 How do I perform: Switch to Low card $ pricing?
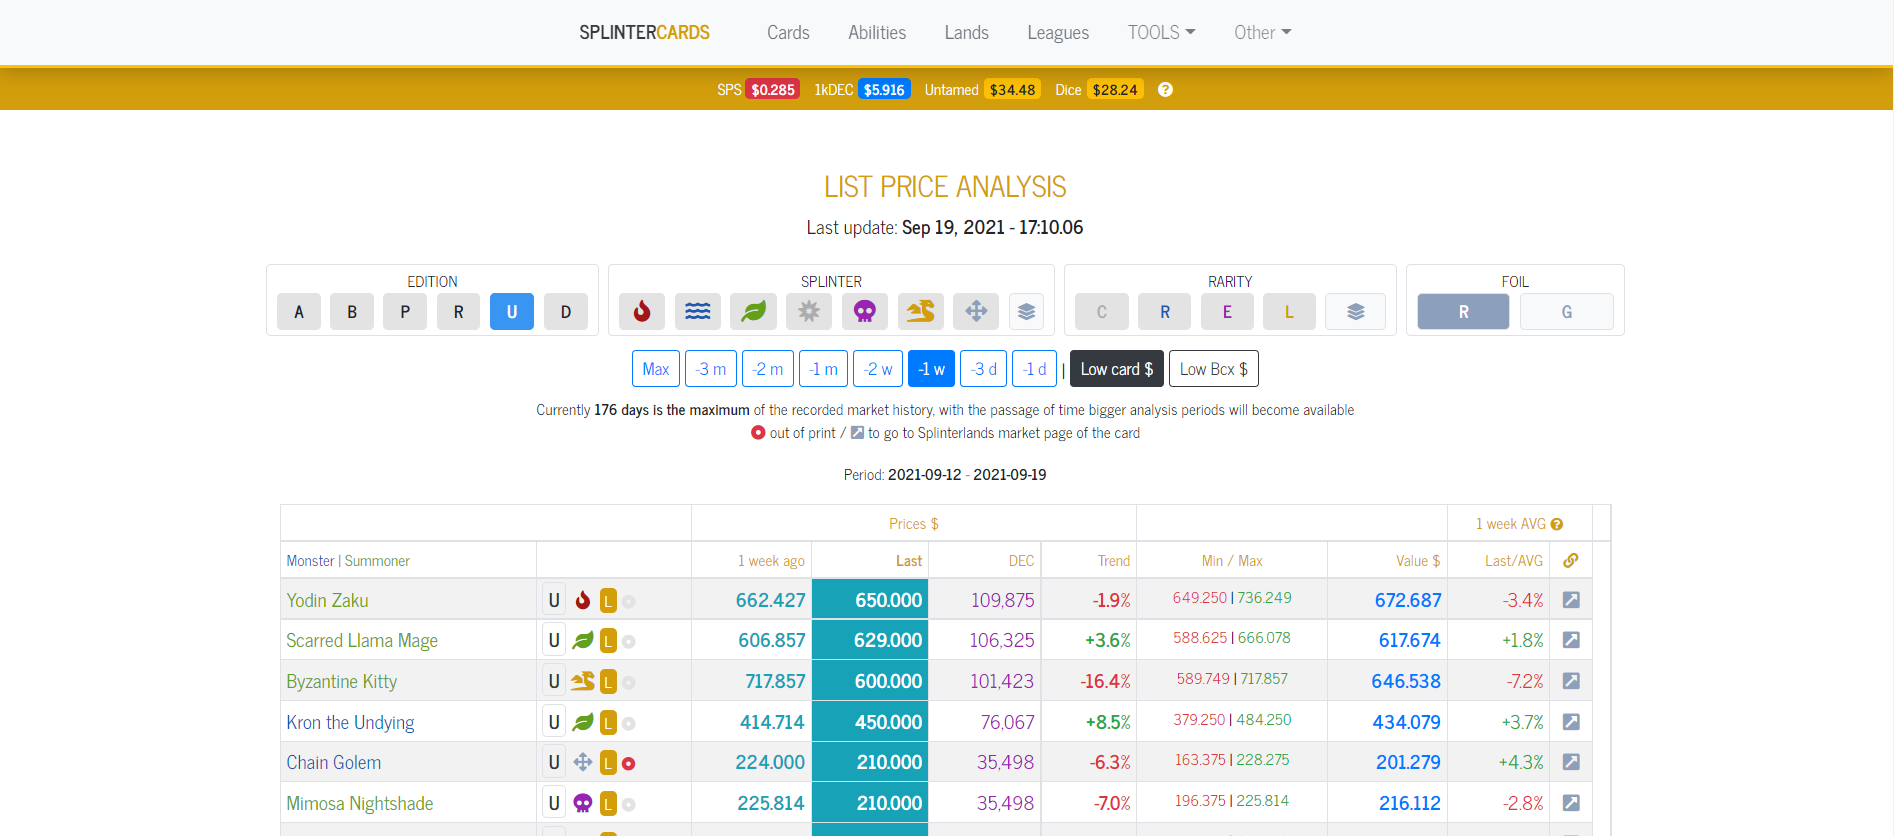point(1117,369)
